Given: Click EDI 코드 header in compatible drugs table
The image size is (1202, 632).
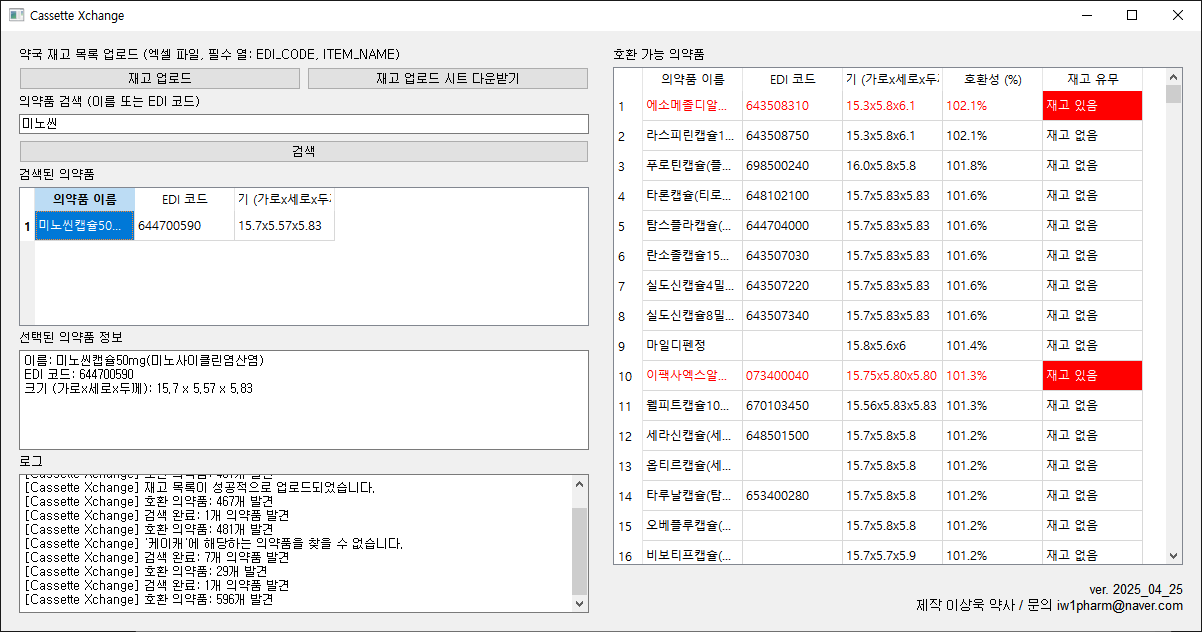Looking at the screenshot, I should point(792,79).
